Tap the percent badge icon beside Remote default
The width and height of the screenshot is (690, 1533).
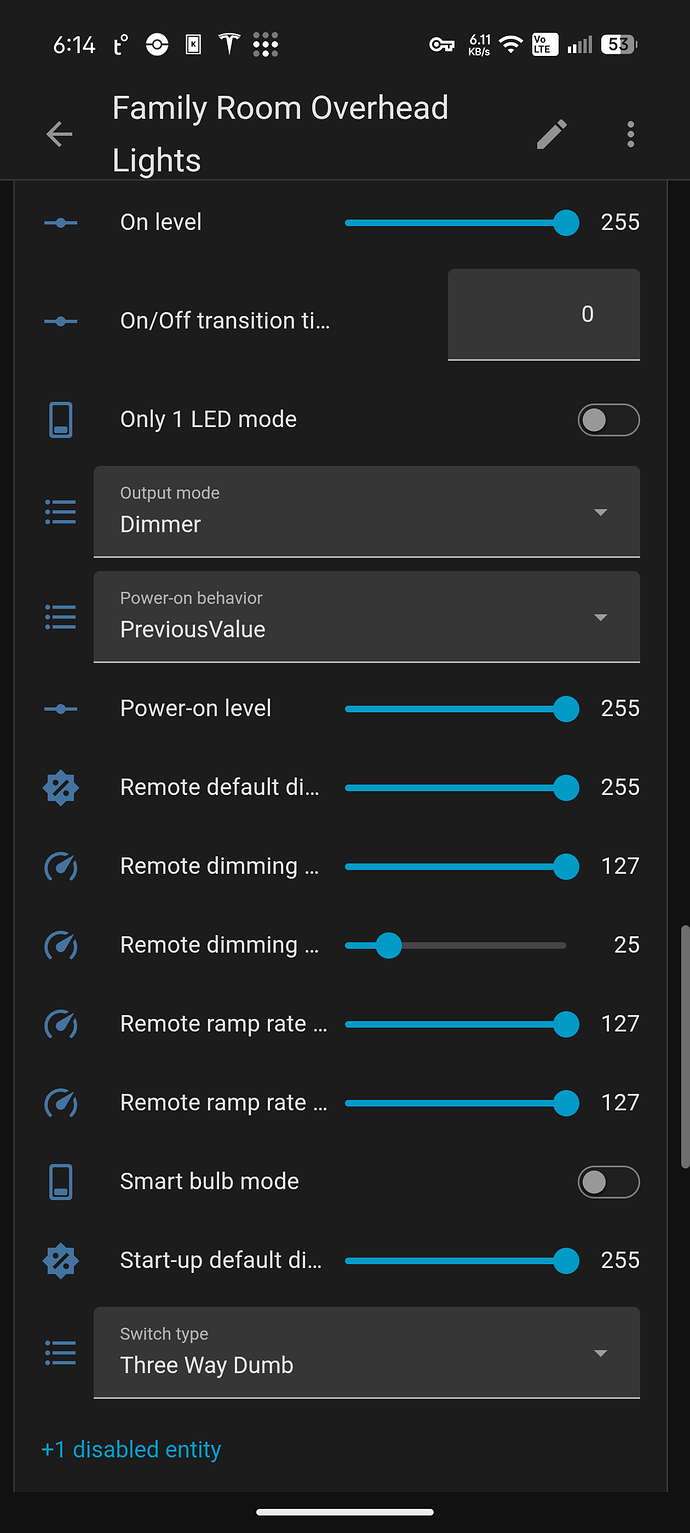(x=61, y=787)
